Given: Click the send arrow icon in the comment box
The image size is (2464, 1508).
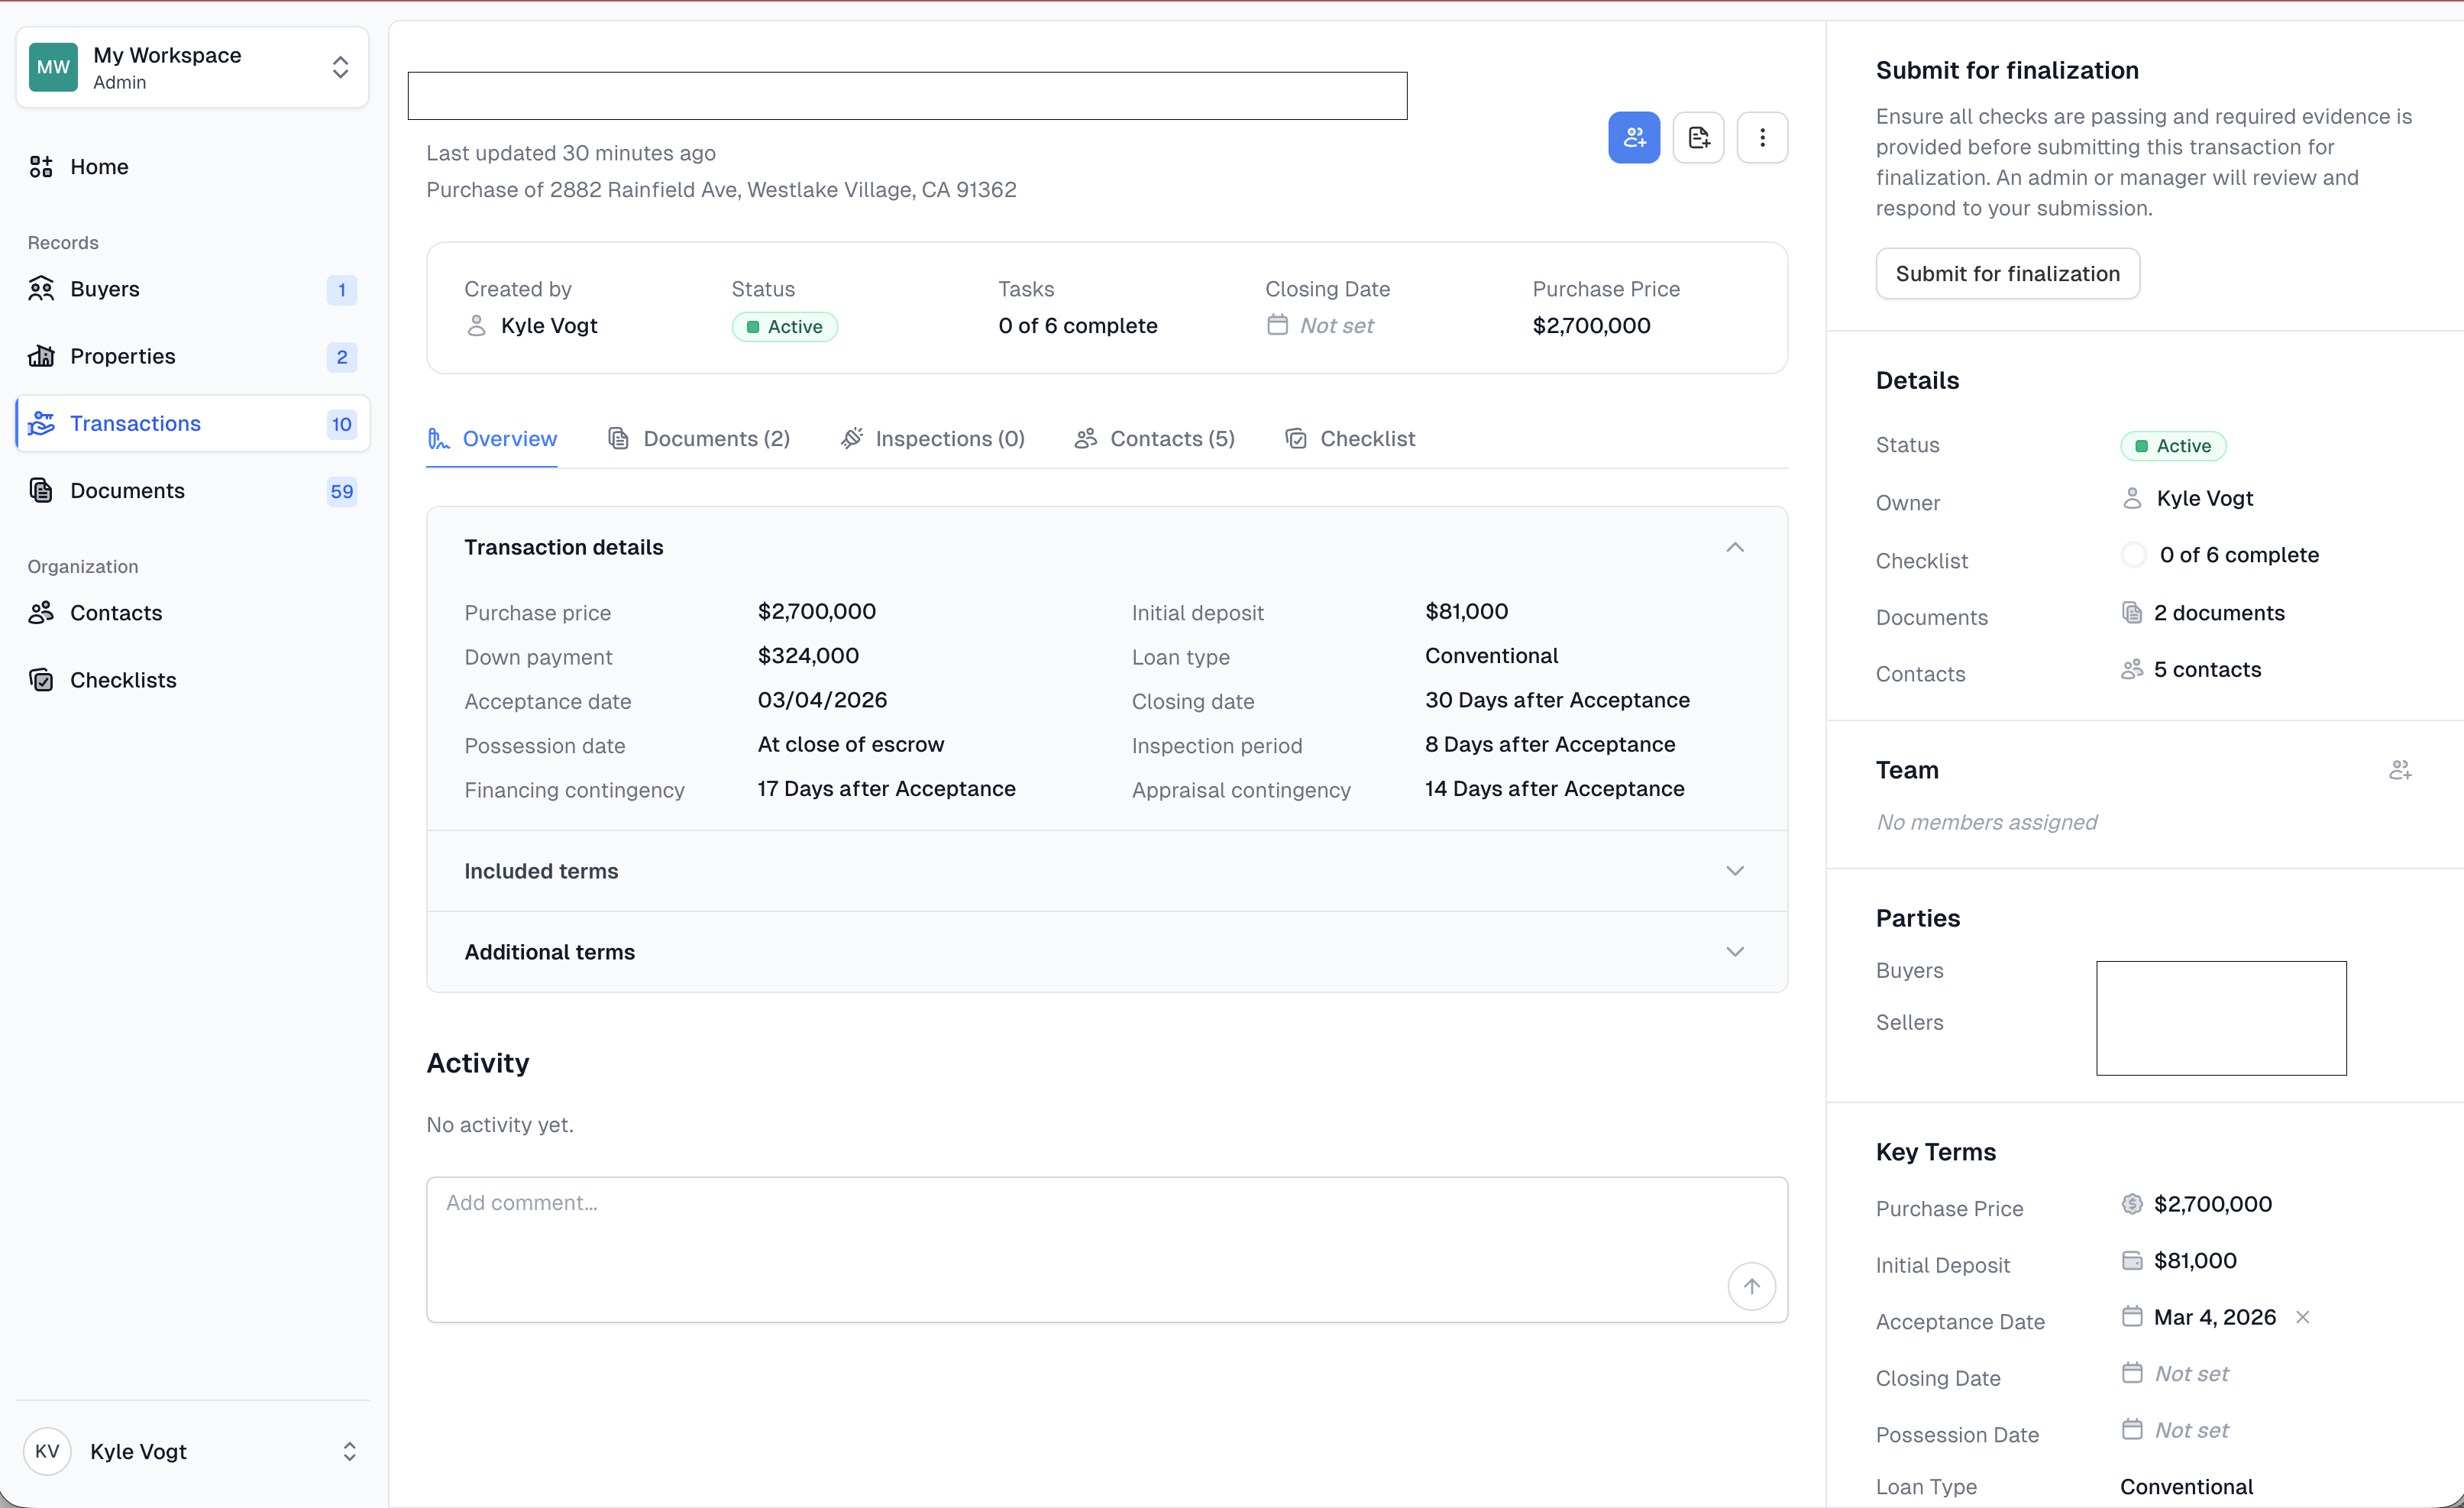Looking at the screenshot, I should coord(1752,1287).
